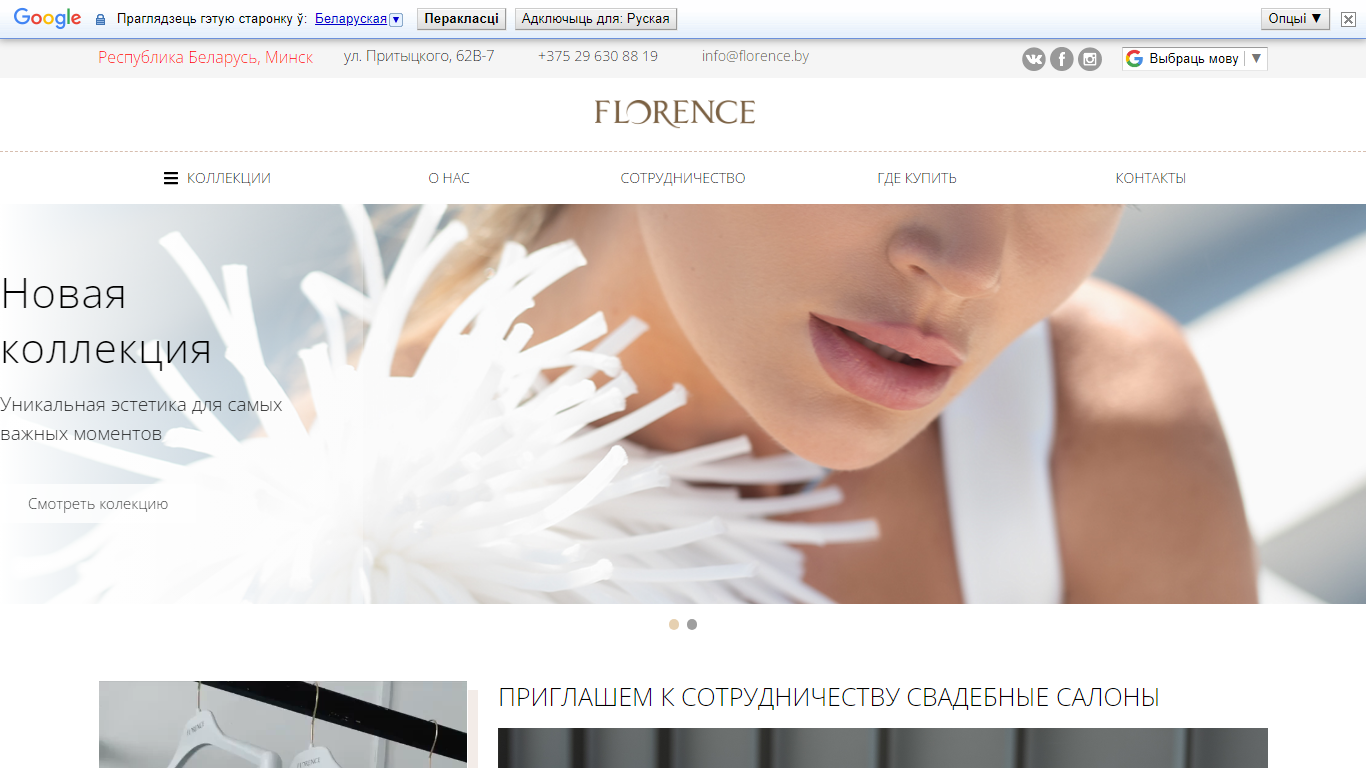
Task: Click the dark image below cooperation heading
Action: tap(883, 748)
